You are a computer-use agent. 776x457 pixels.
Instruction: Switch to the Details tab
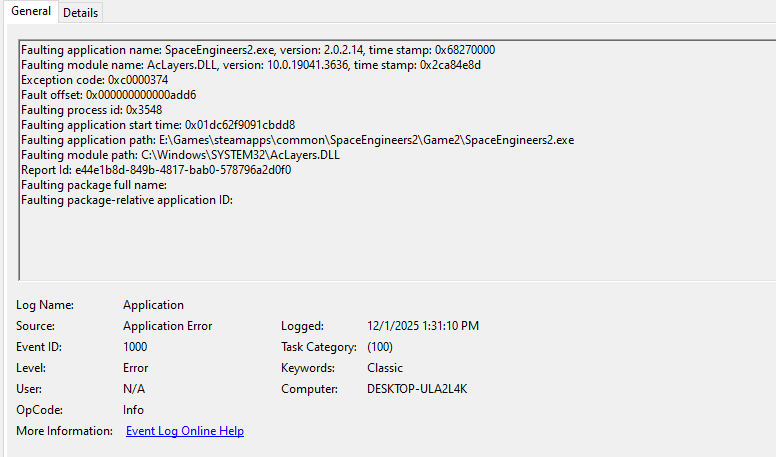click(81, 12)
